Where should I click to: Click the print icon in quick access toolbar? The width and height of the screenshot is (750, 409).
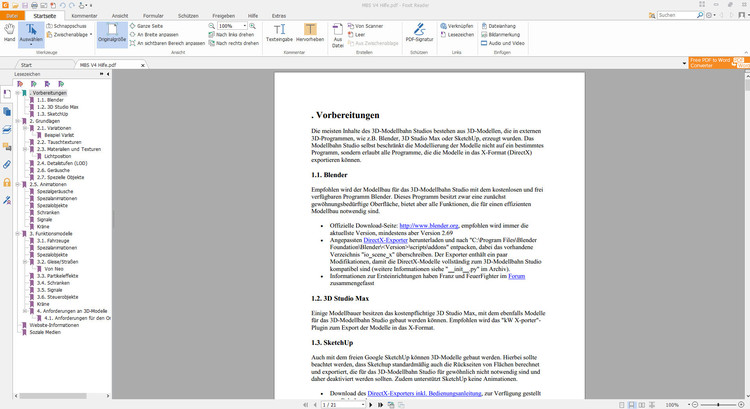pos(34,5)
